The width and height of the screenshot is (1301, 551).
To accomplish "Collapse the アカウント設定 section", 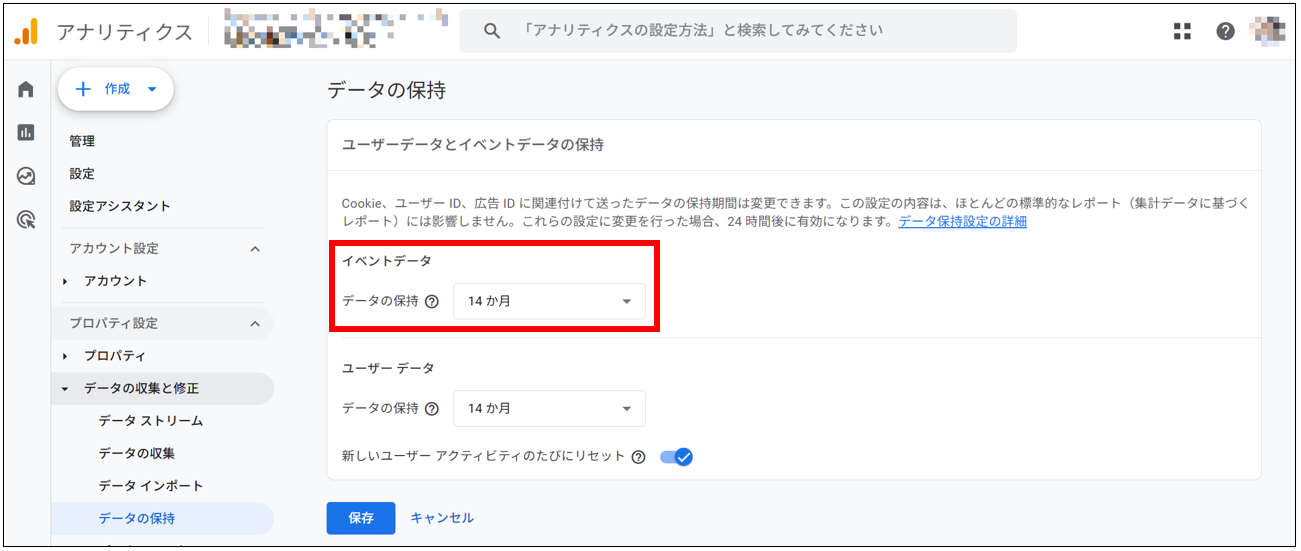I will [255, 248].
